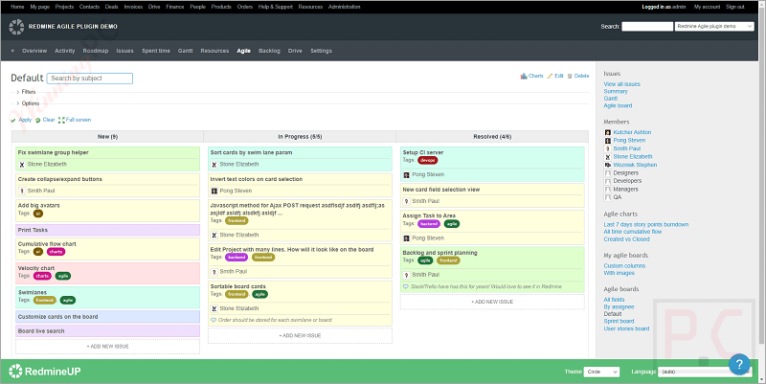Click the trash Delete icon for the board
This screenshot has width=766, height=384.
570,76
